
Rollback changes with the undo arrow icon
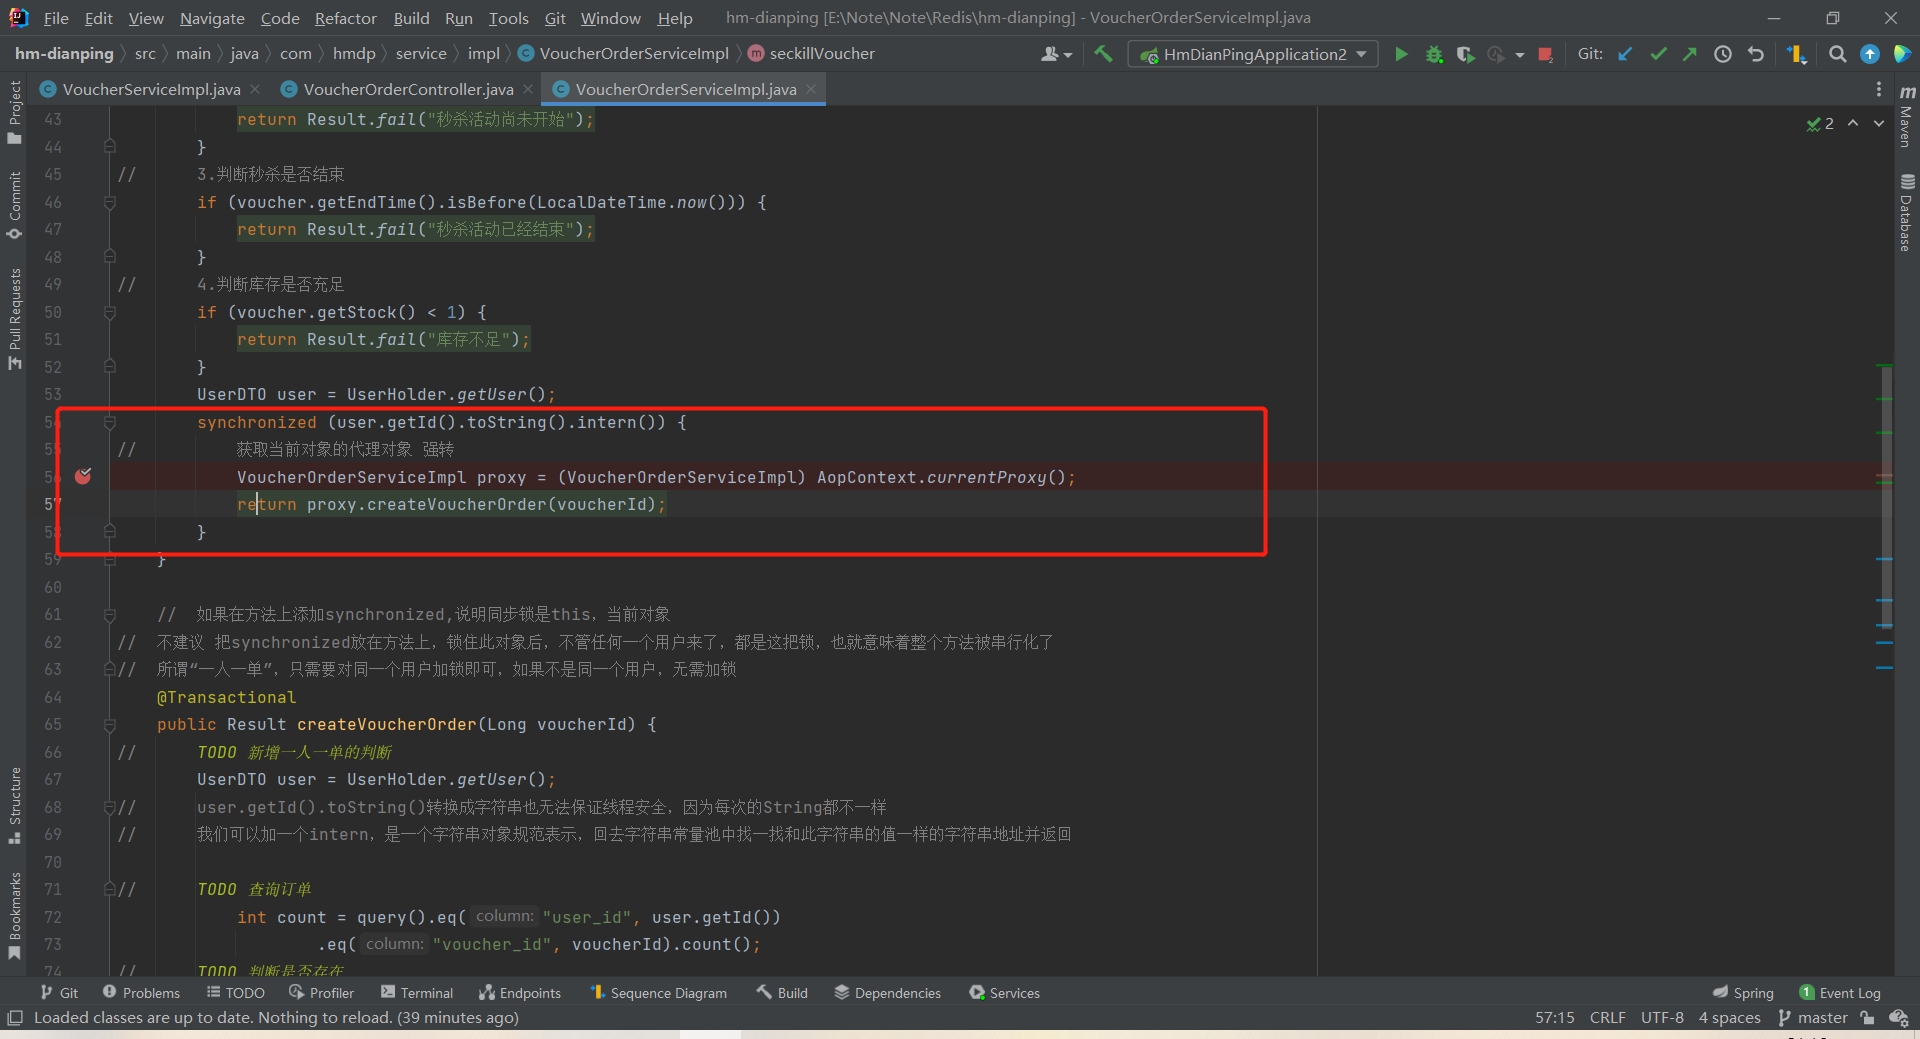click(1755, 54)
